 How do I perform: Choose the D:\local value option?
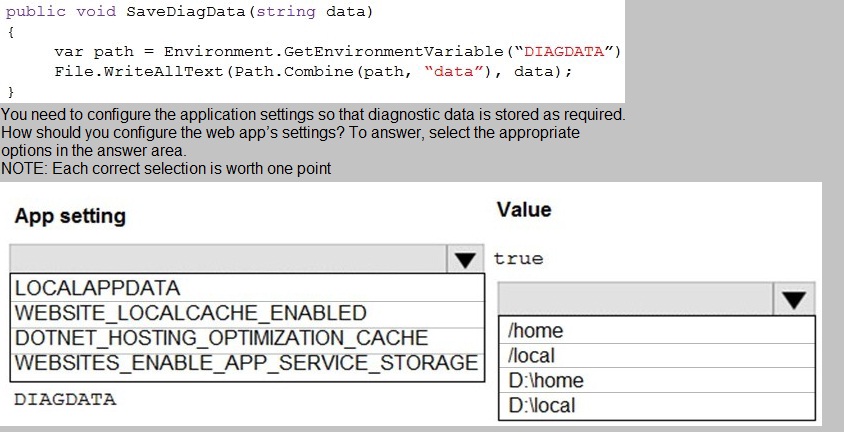[657, 406]
